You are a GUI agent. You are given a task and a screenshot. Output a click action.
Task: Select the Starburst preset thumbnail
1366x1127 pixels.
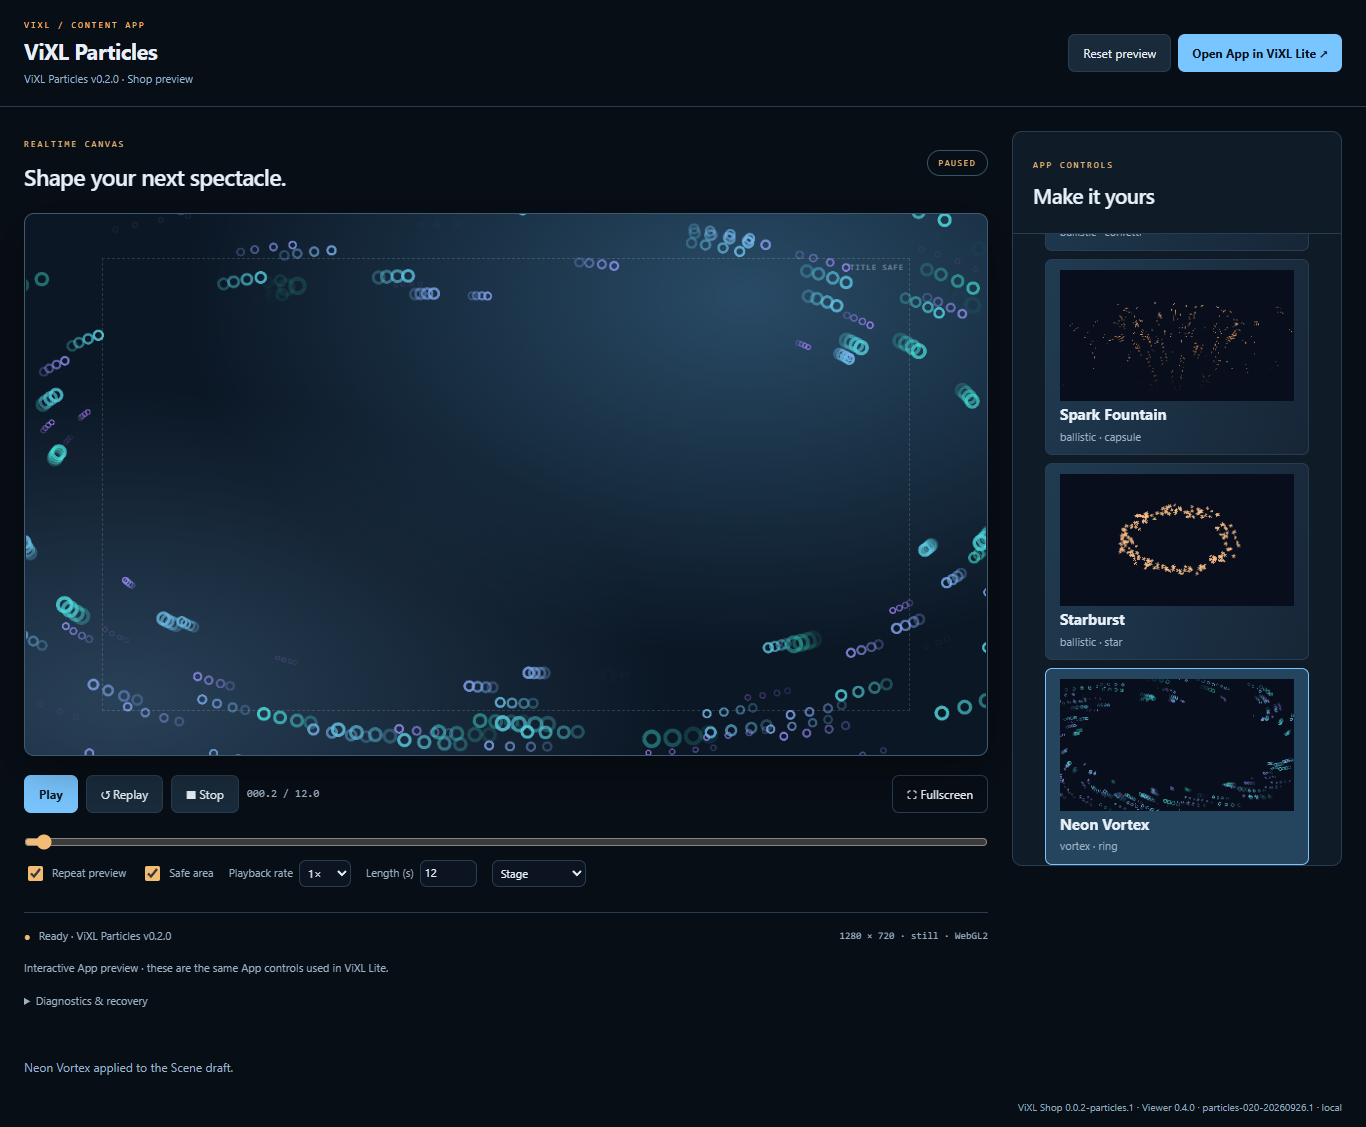click(x=1177, y=540)
